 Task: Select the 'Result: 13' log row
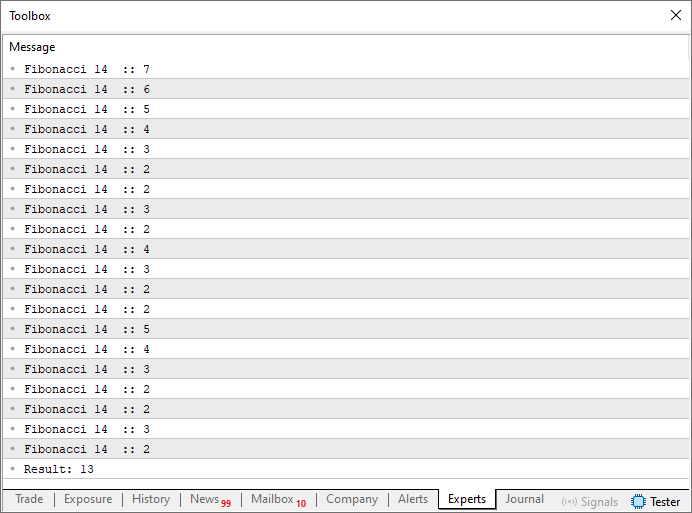346,469
